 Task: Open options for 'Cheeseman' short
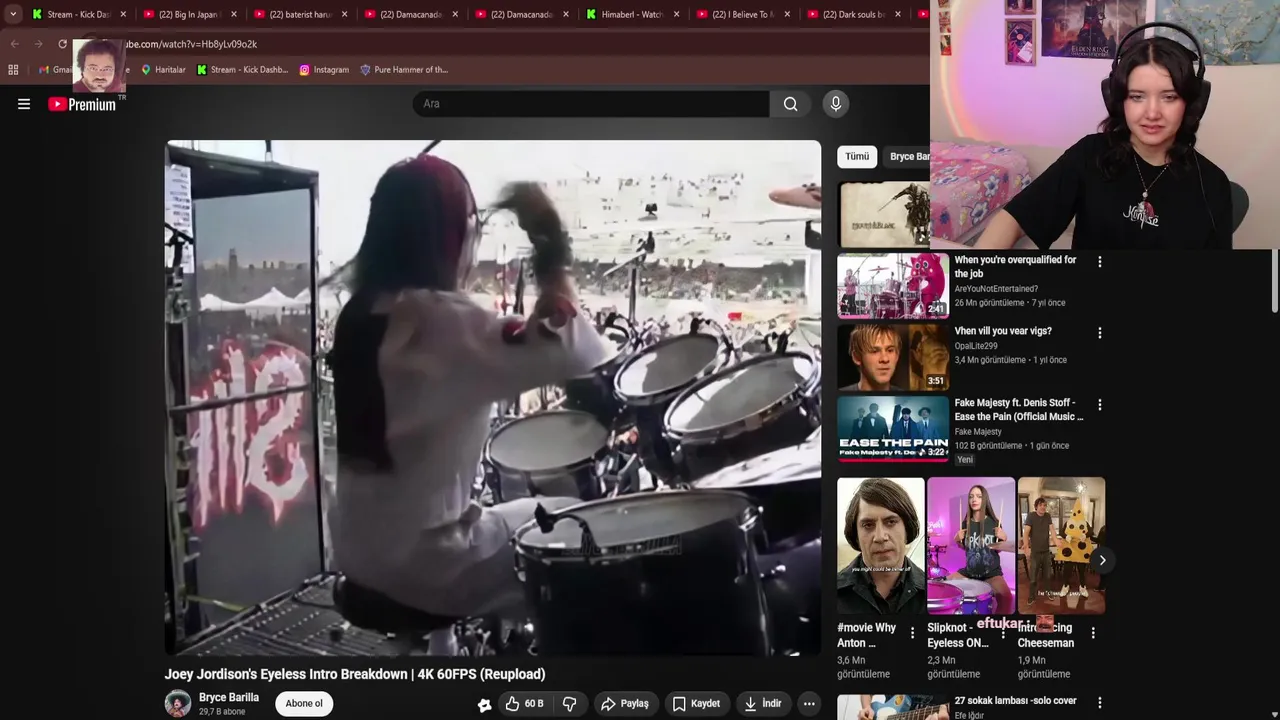coord(1093,633)
